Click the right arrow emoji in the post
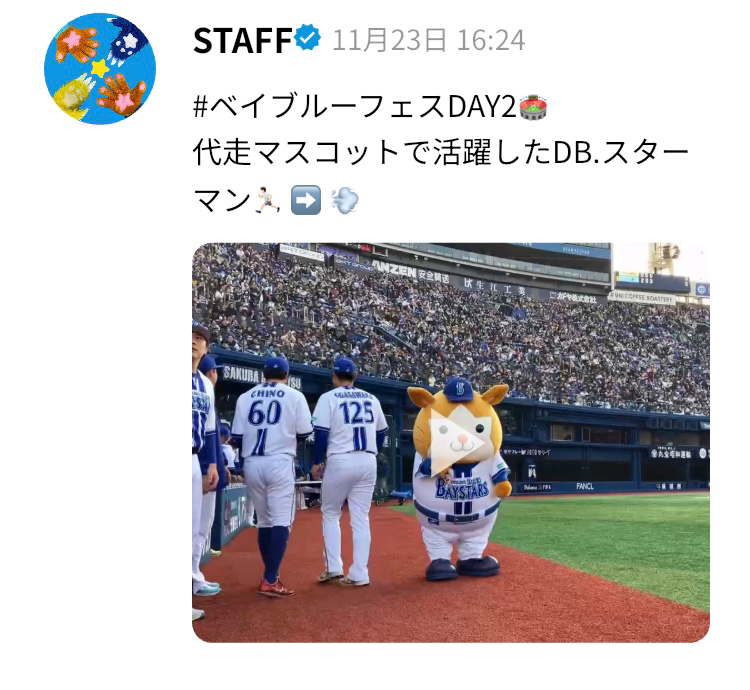750x690 pixels. tap(306, 200)
